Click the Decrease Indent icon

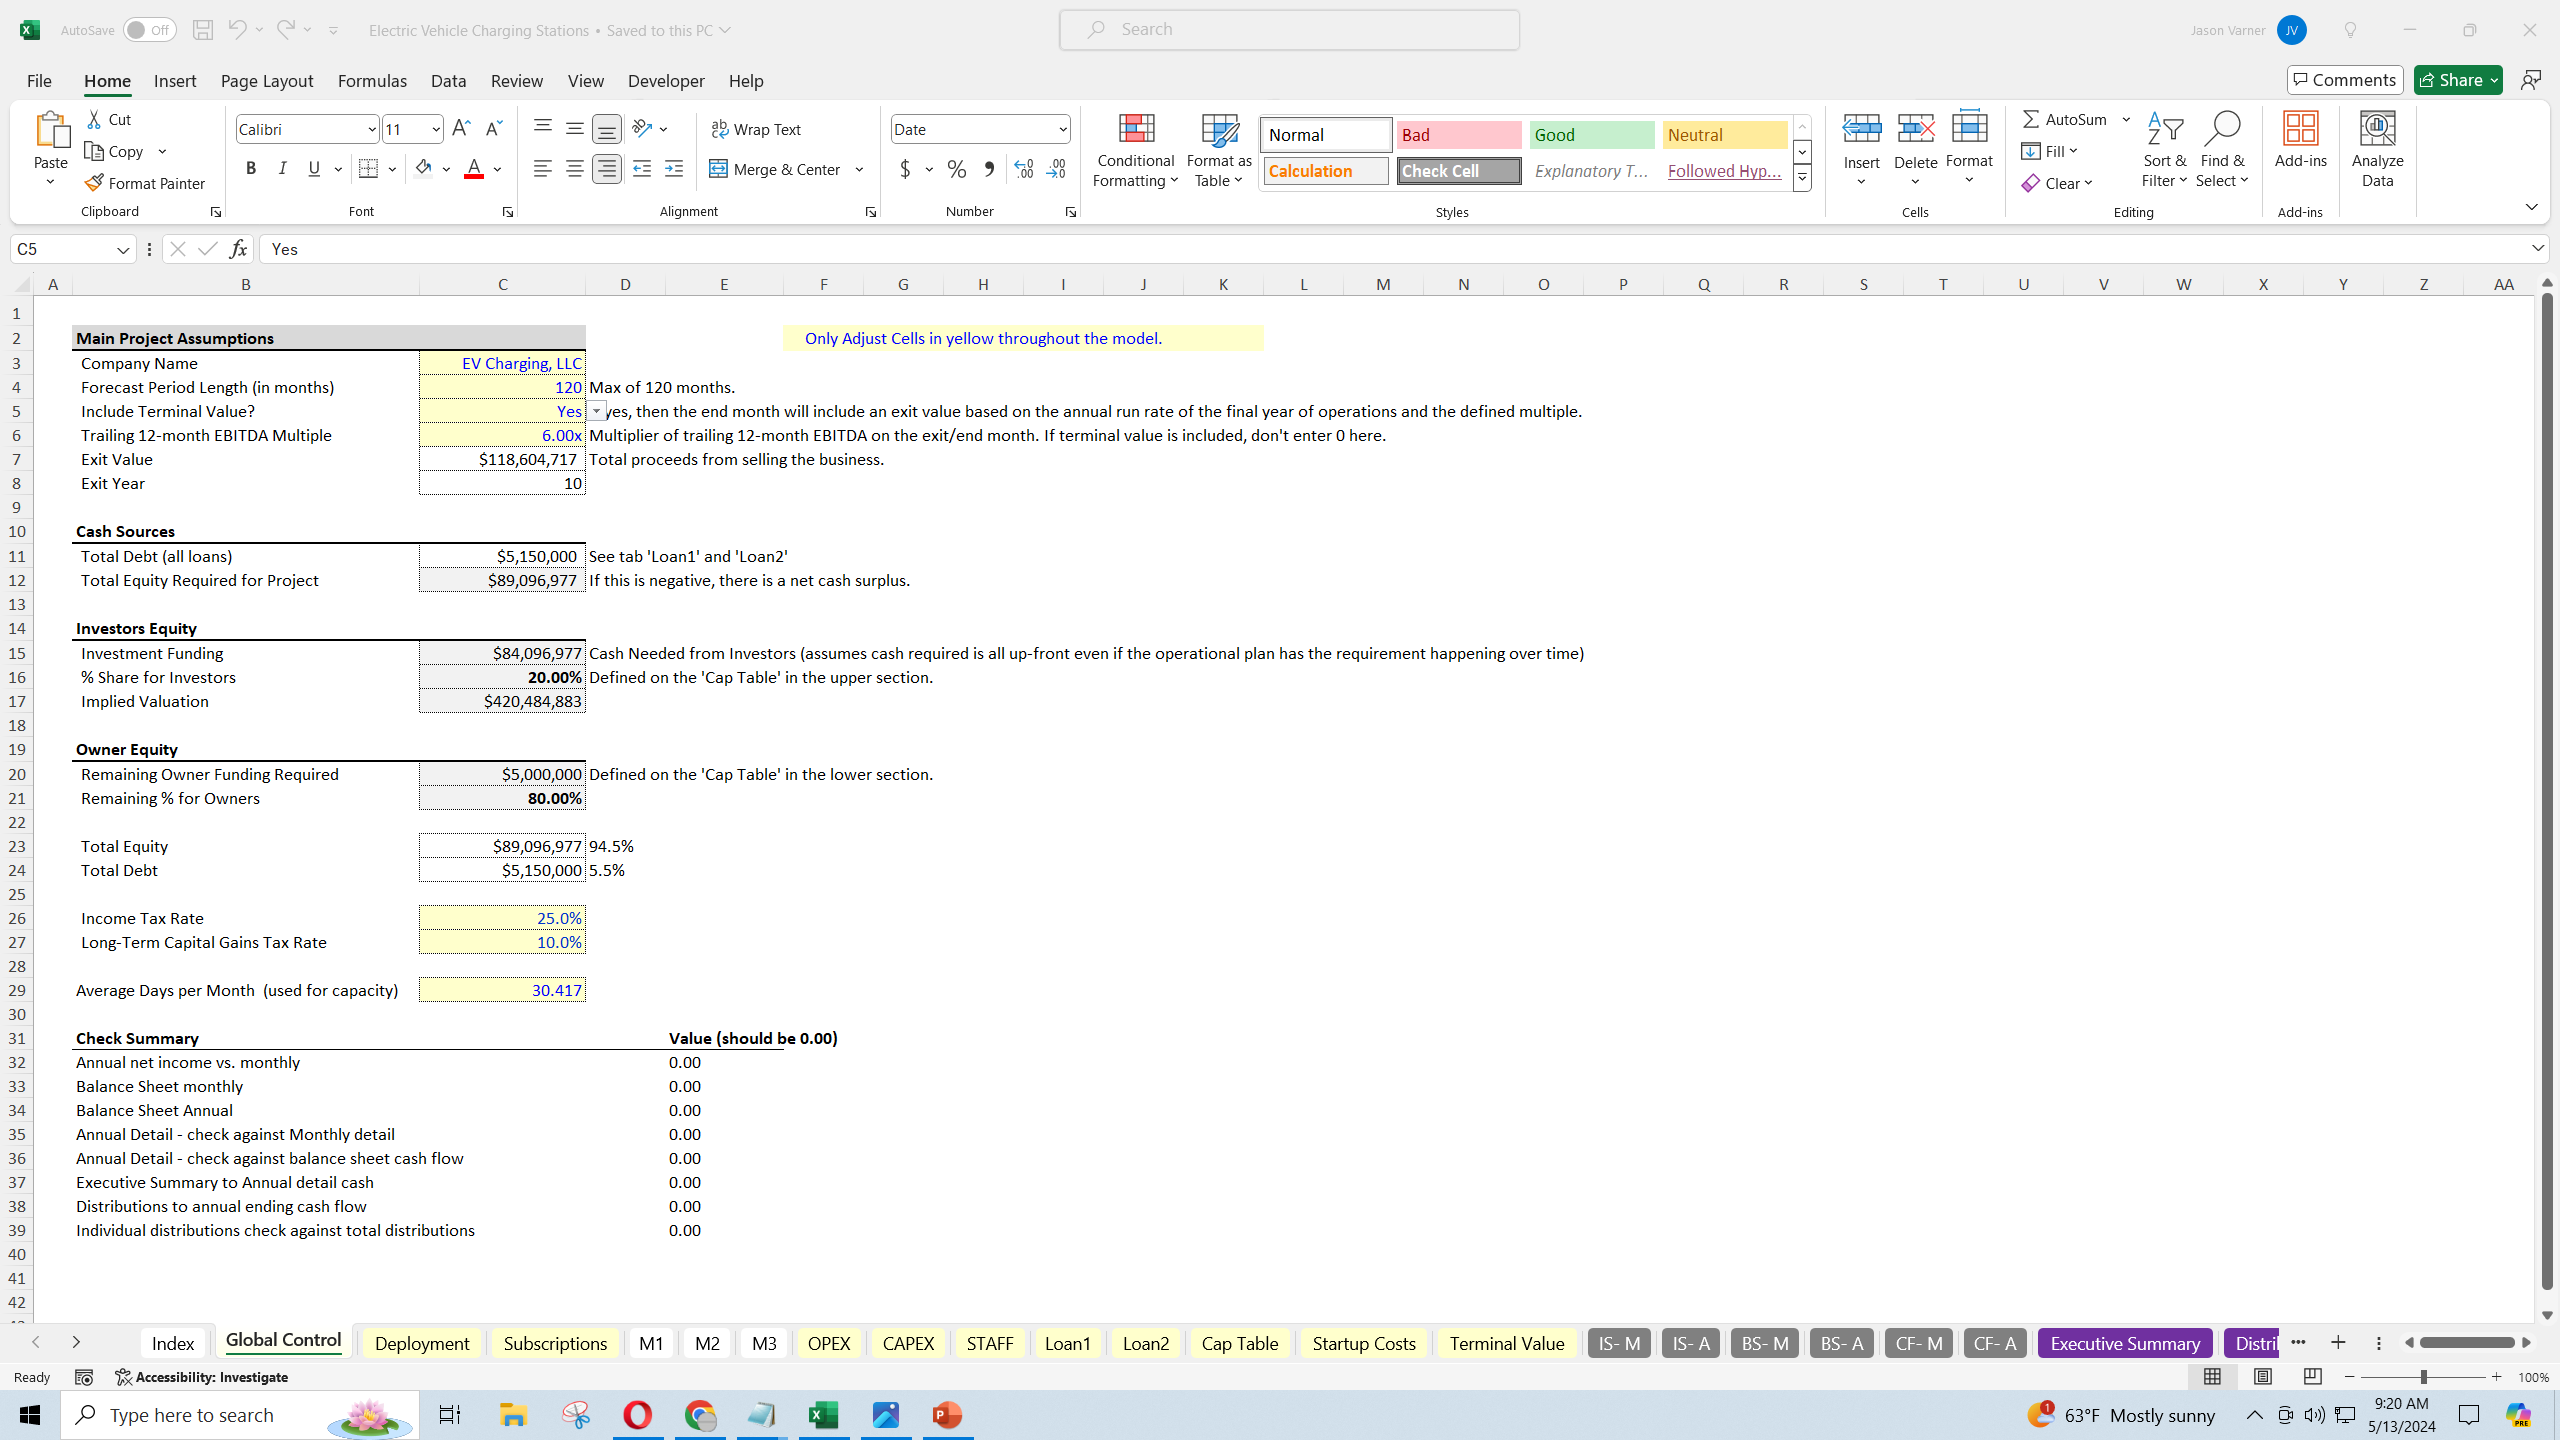(642, 169)
